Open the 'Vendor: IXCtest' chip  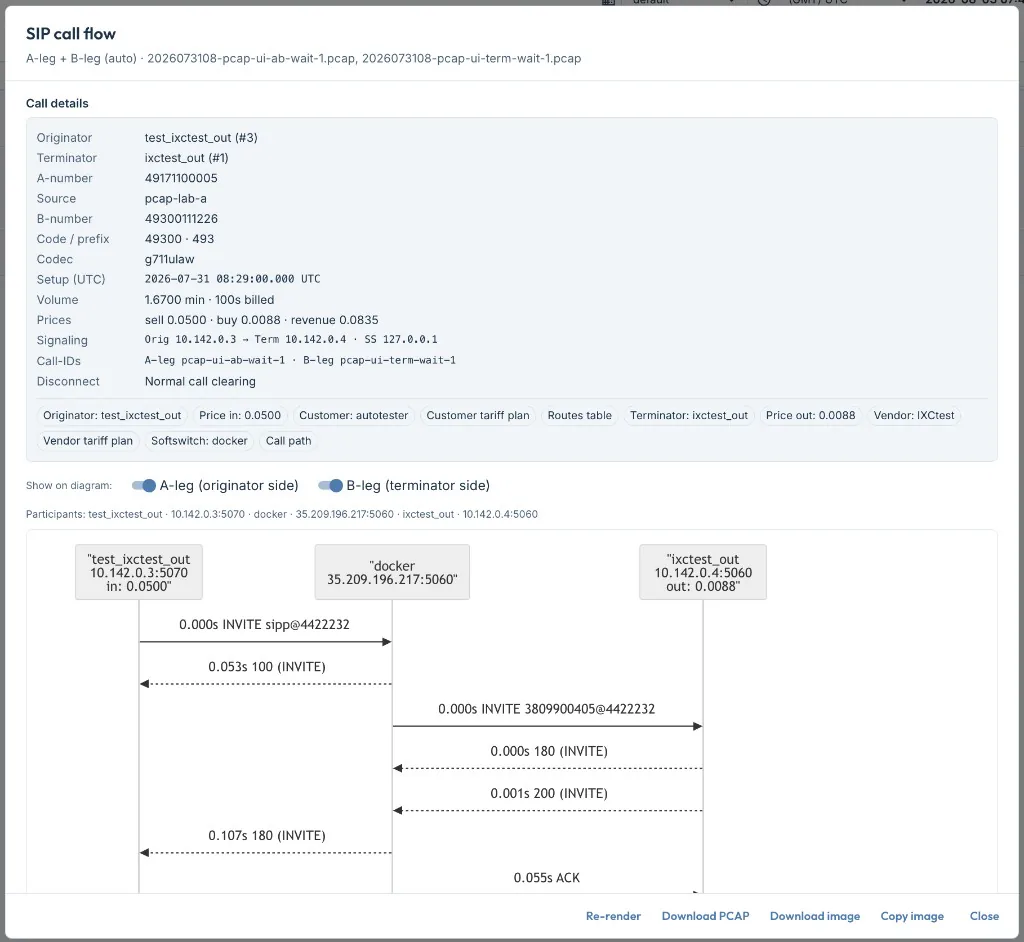tap(914, 415)
